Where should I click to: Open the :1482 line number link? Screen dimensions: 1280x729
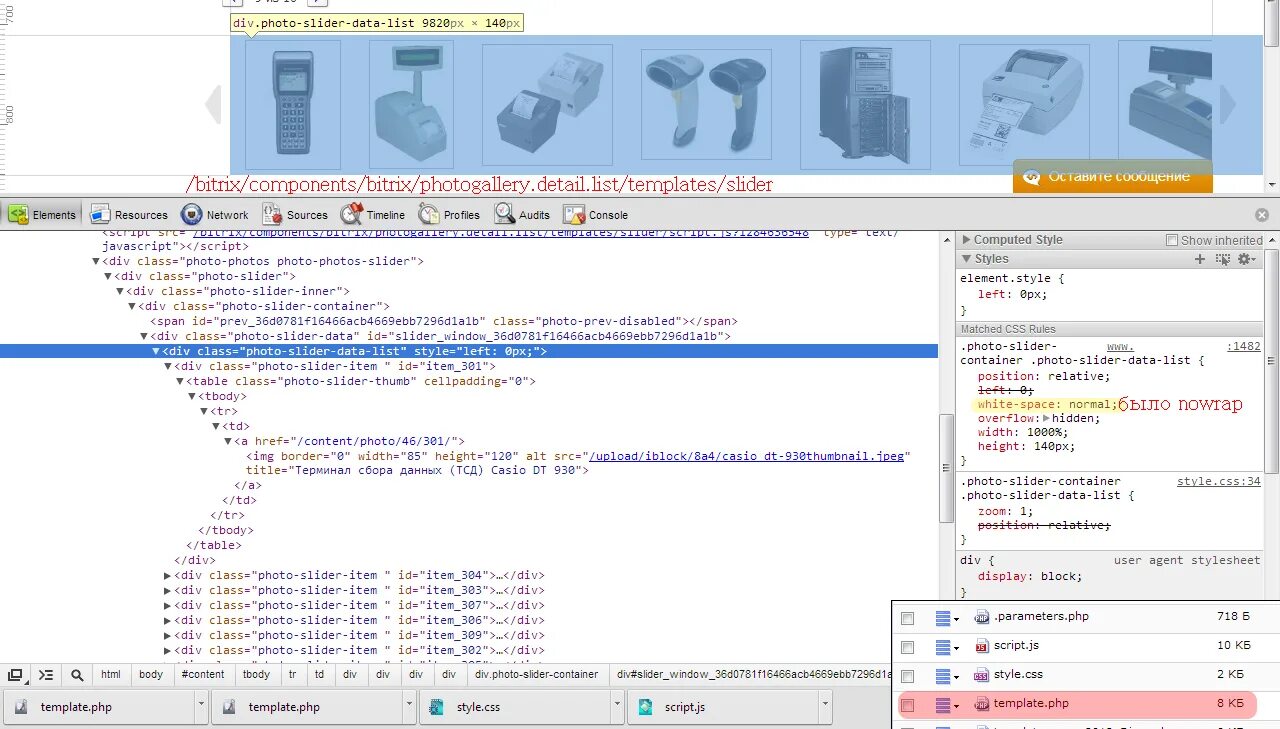click(x=1244, y=347)
